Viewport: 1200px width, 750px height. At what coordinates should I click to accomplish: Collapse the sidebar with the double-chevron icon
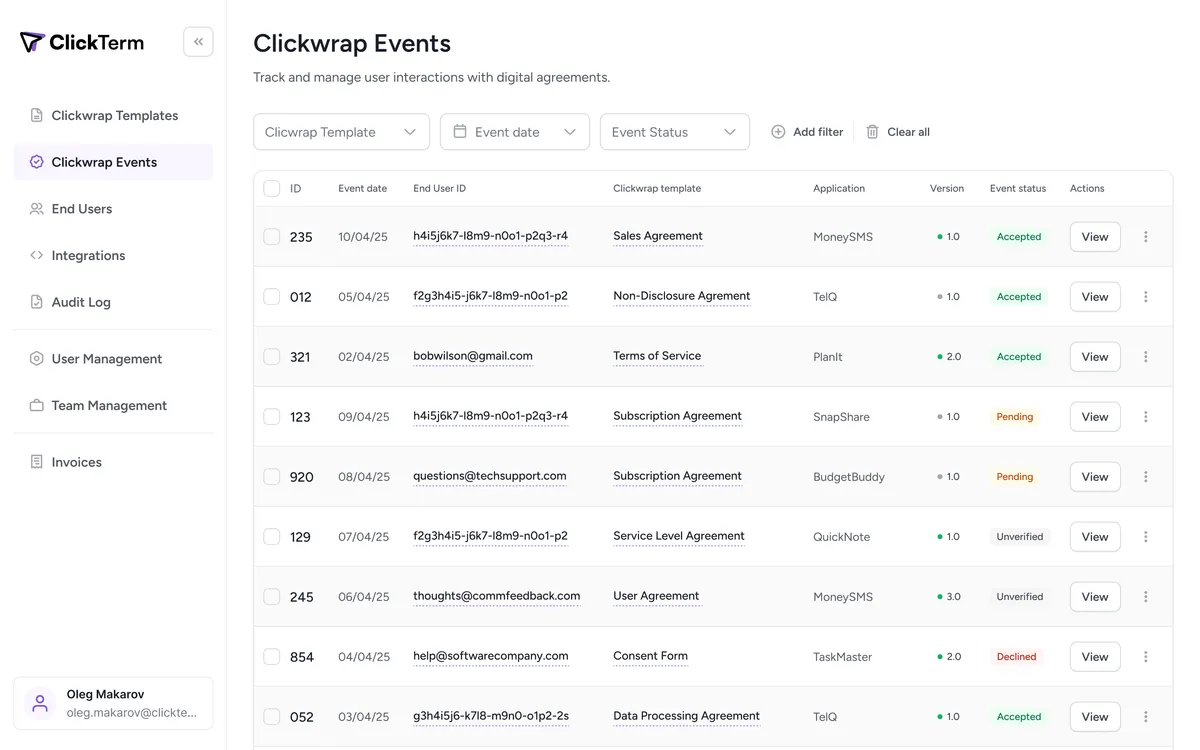tap(198, 42)
